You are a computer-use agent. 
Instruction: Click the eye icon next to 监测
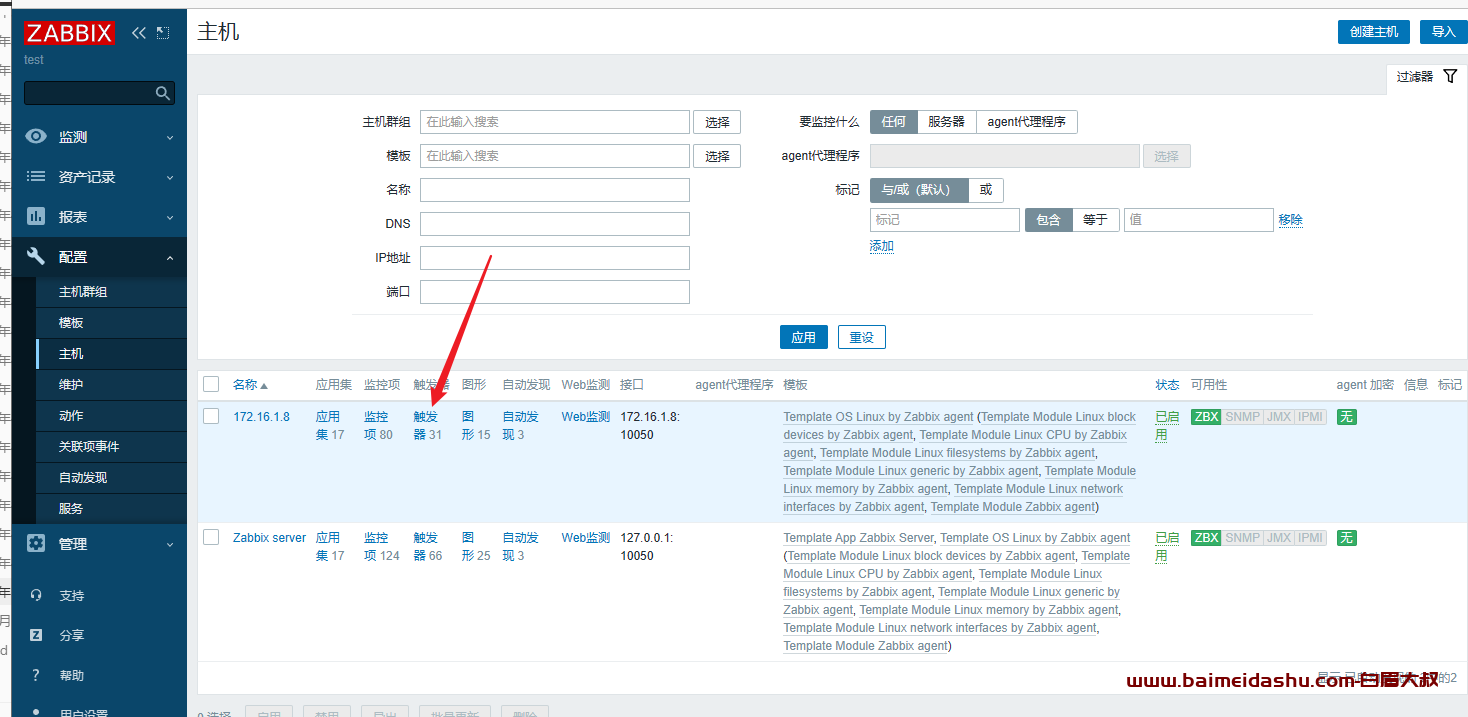tap(36, 137)
